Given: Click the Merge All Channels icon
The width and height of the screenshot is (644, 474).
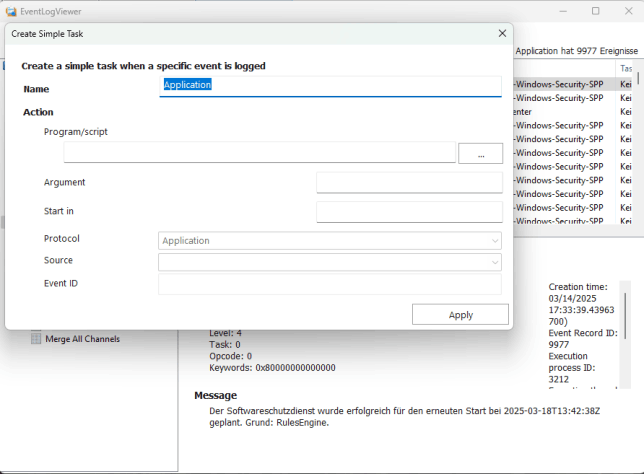Looking at the screenshot, I should pos(37,339).
